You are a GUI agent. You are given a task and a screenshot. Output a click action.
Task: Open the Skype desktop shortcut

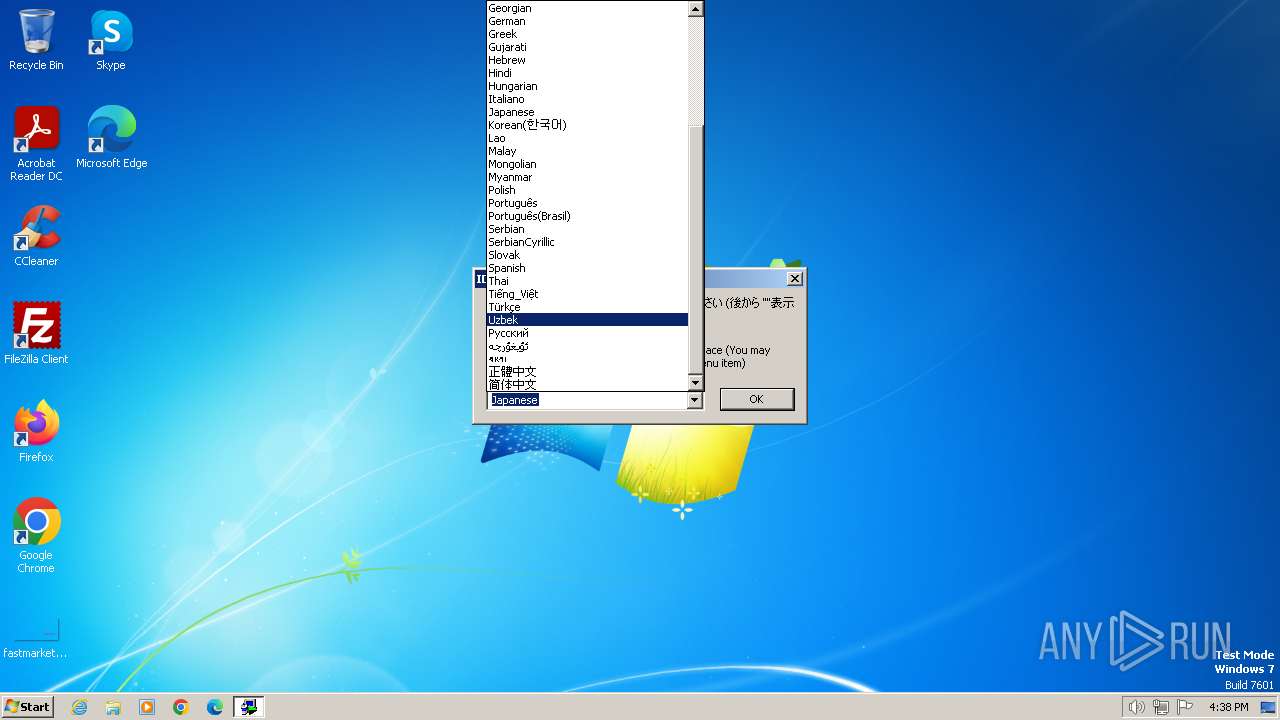(110, 40)
